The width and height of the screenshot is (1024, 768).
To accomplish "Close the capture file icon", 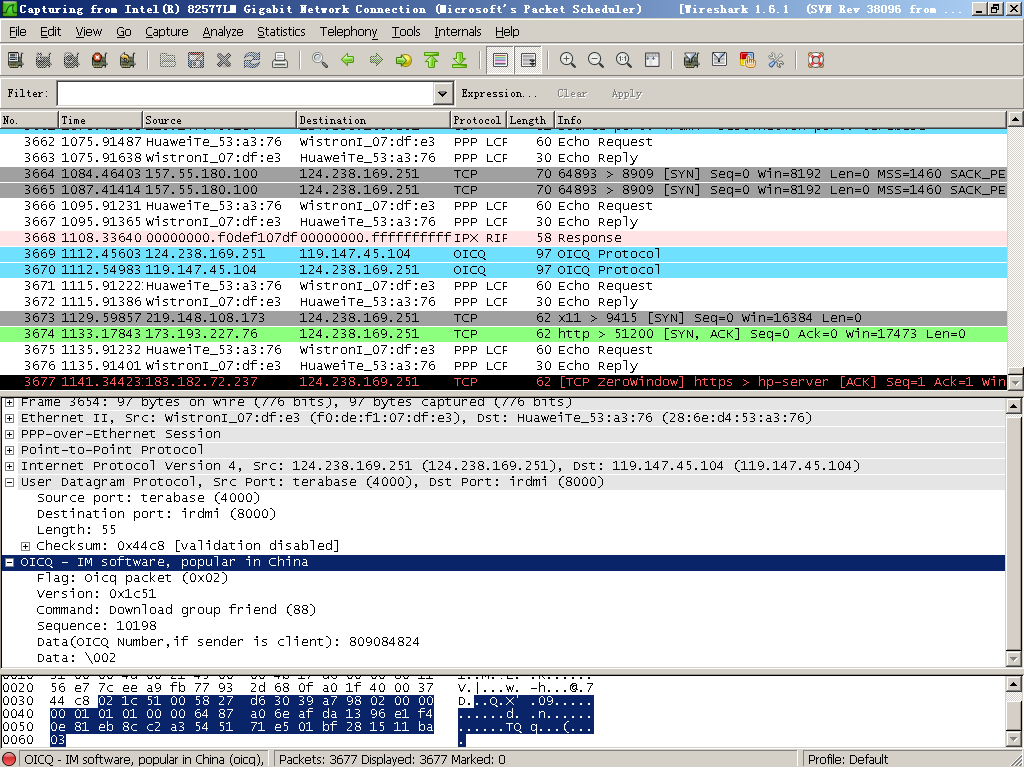I will pyautogui.click(x=224, y=60).
